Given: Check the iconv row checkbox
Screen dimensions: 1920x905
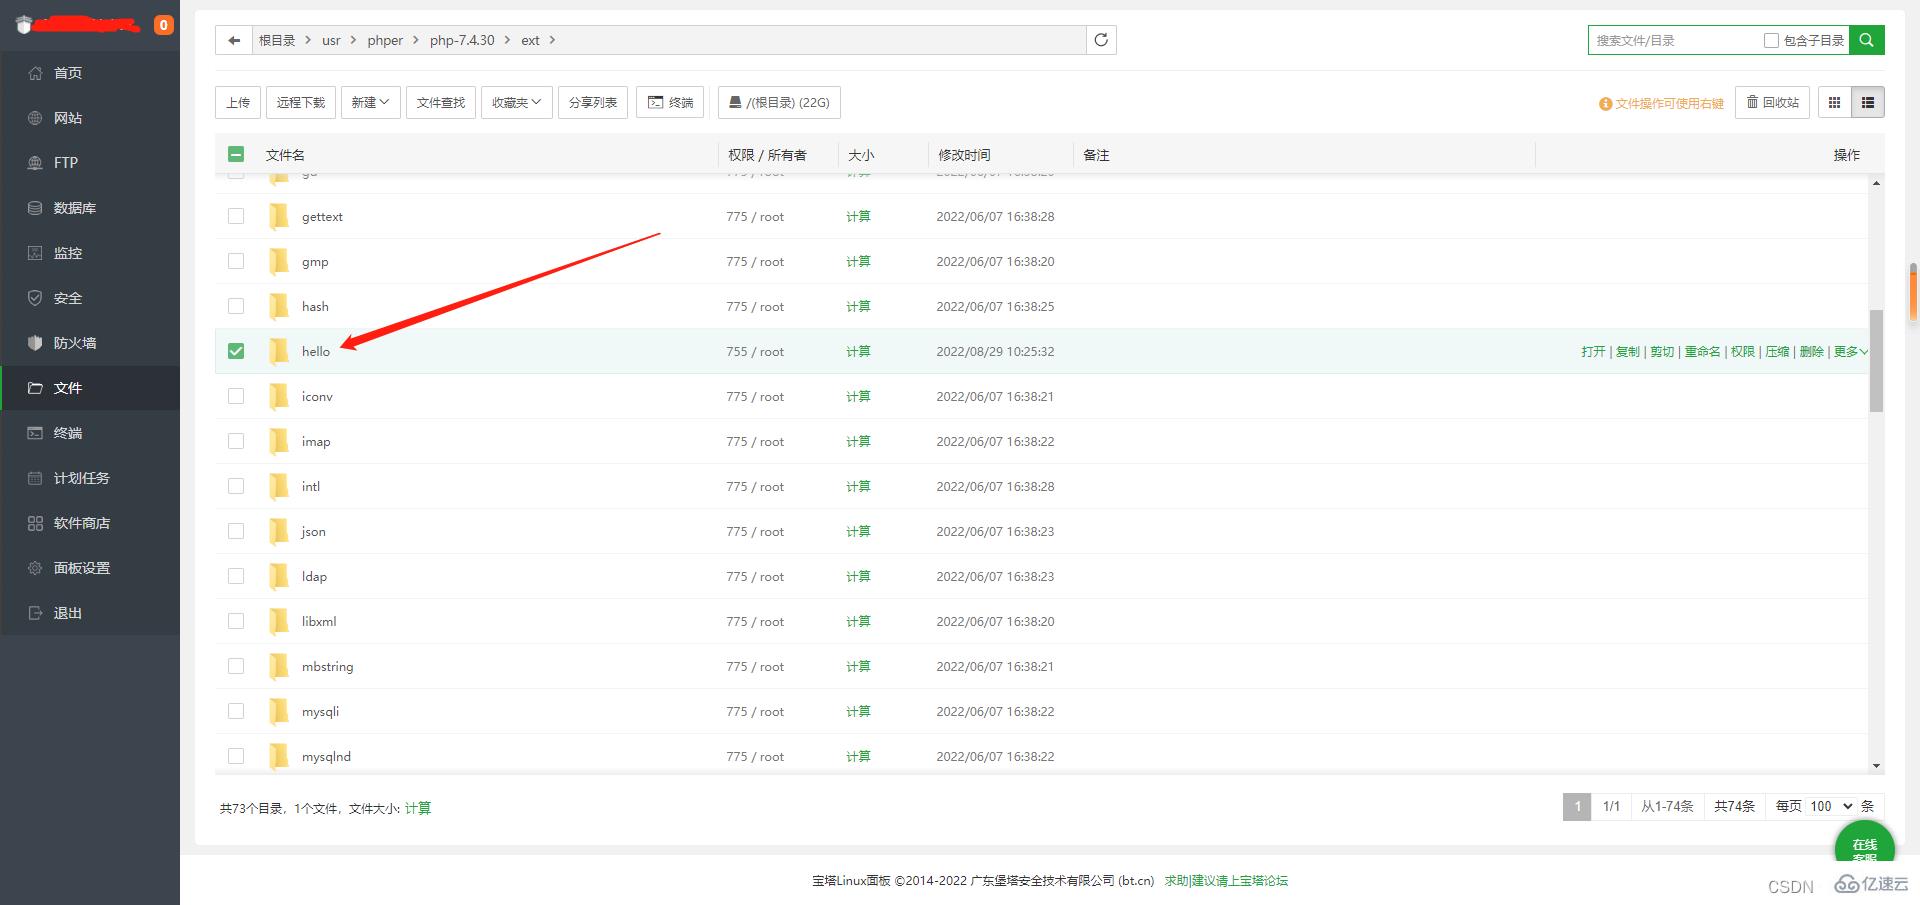Looking at the screenshot, I should 236,396.
